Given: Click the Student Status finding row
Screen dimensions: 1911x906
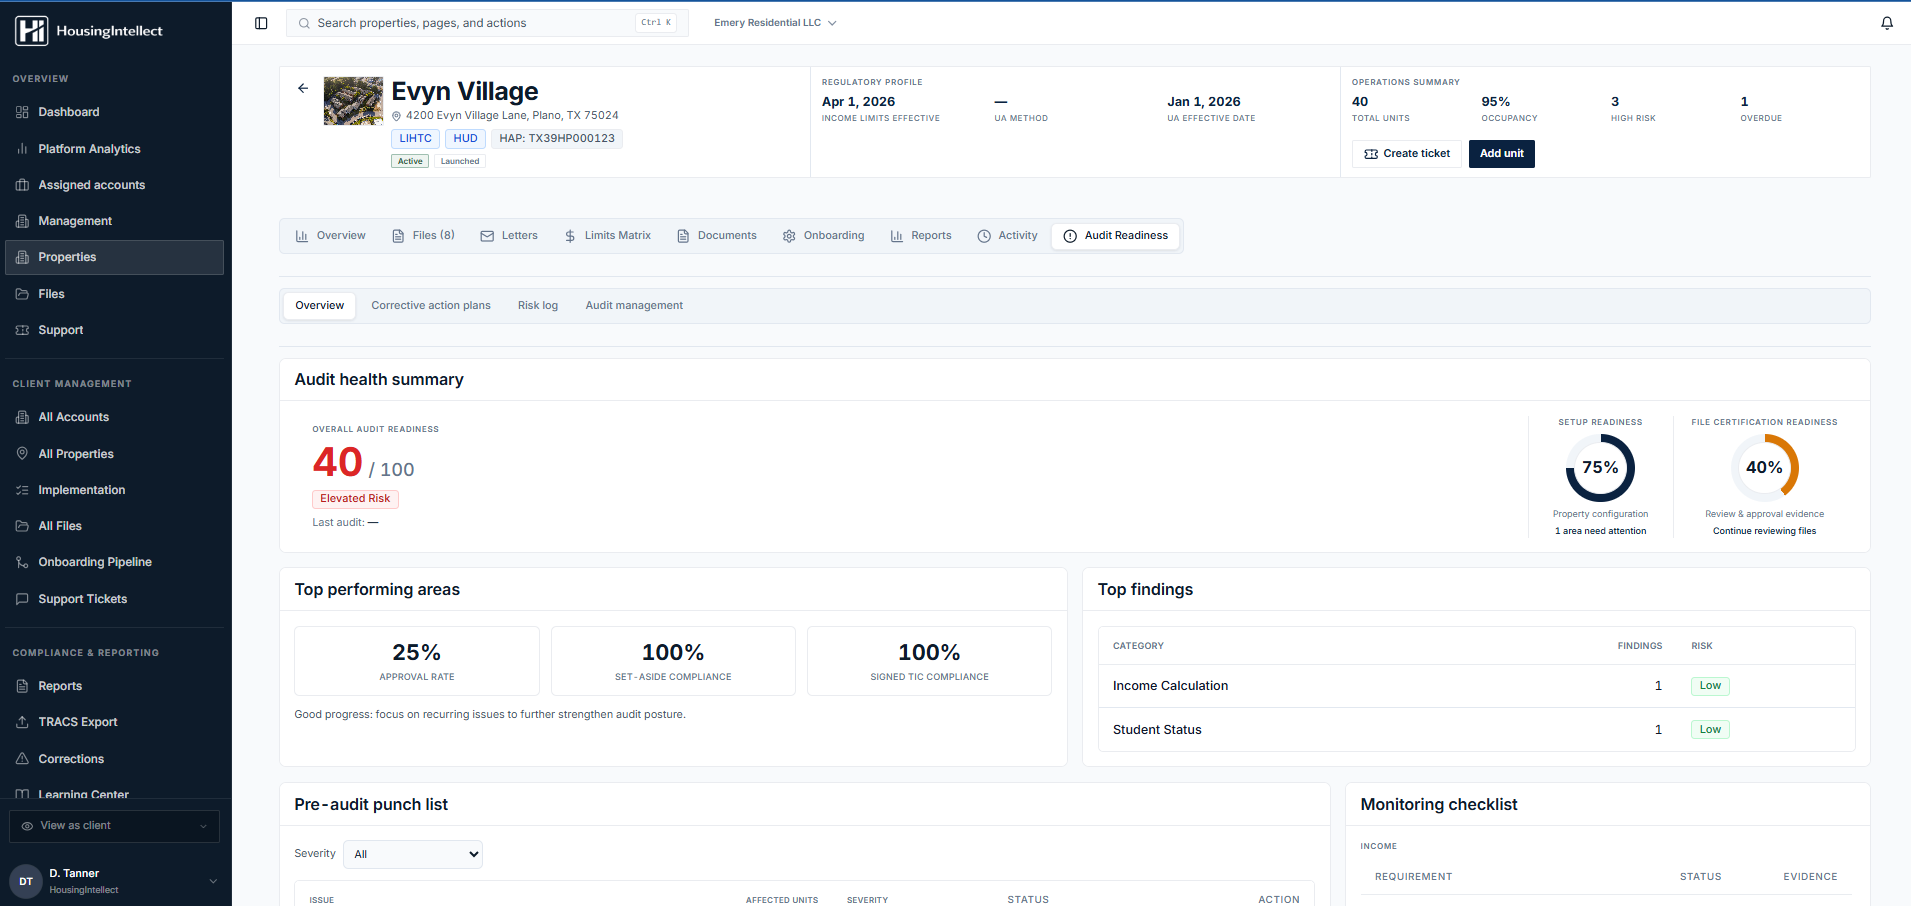Looking at the screenshot, I should click(x=1476, y=730).
